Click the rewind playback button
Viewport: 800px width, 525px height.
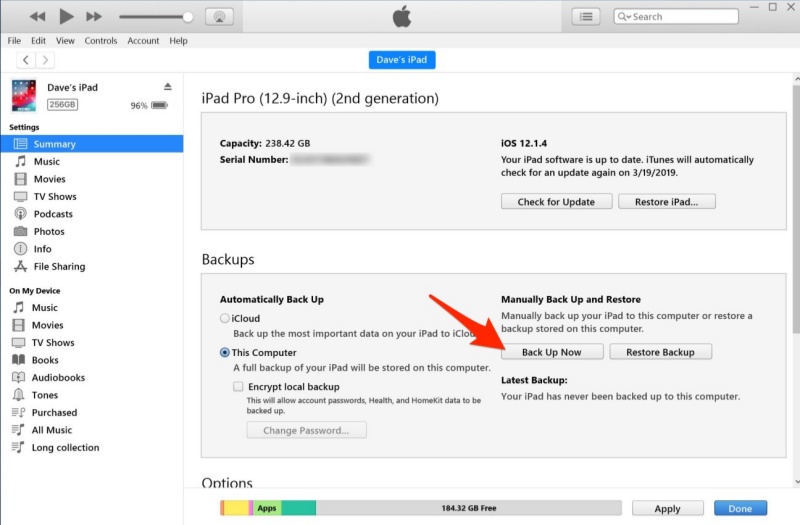[x=37, y=17]
